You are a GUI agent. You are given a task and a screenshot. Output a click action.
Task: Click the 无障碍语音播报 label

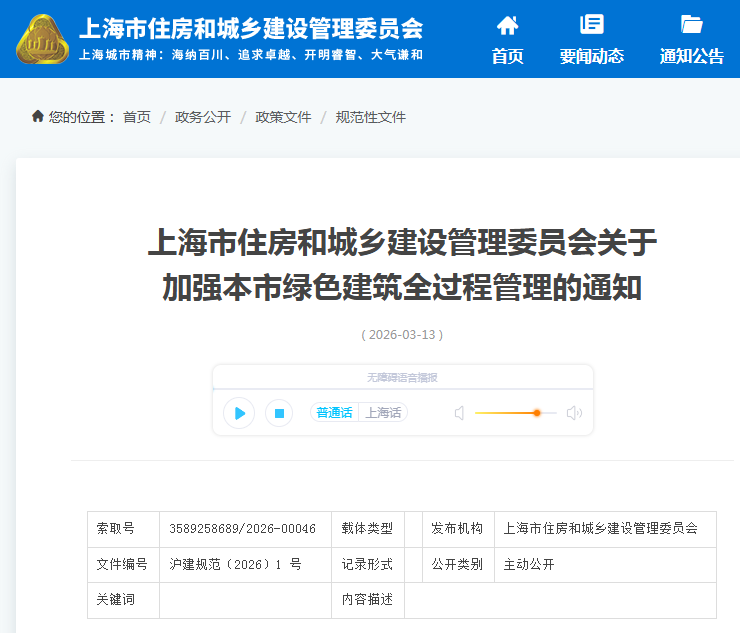tap(403, 378)
